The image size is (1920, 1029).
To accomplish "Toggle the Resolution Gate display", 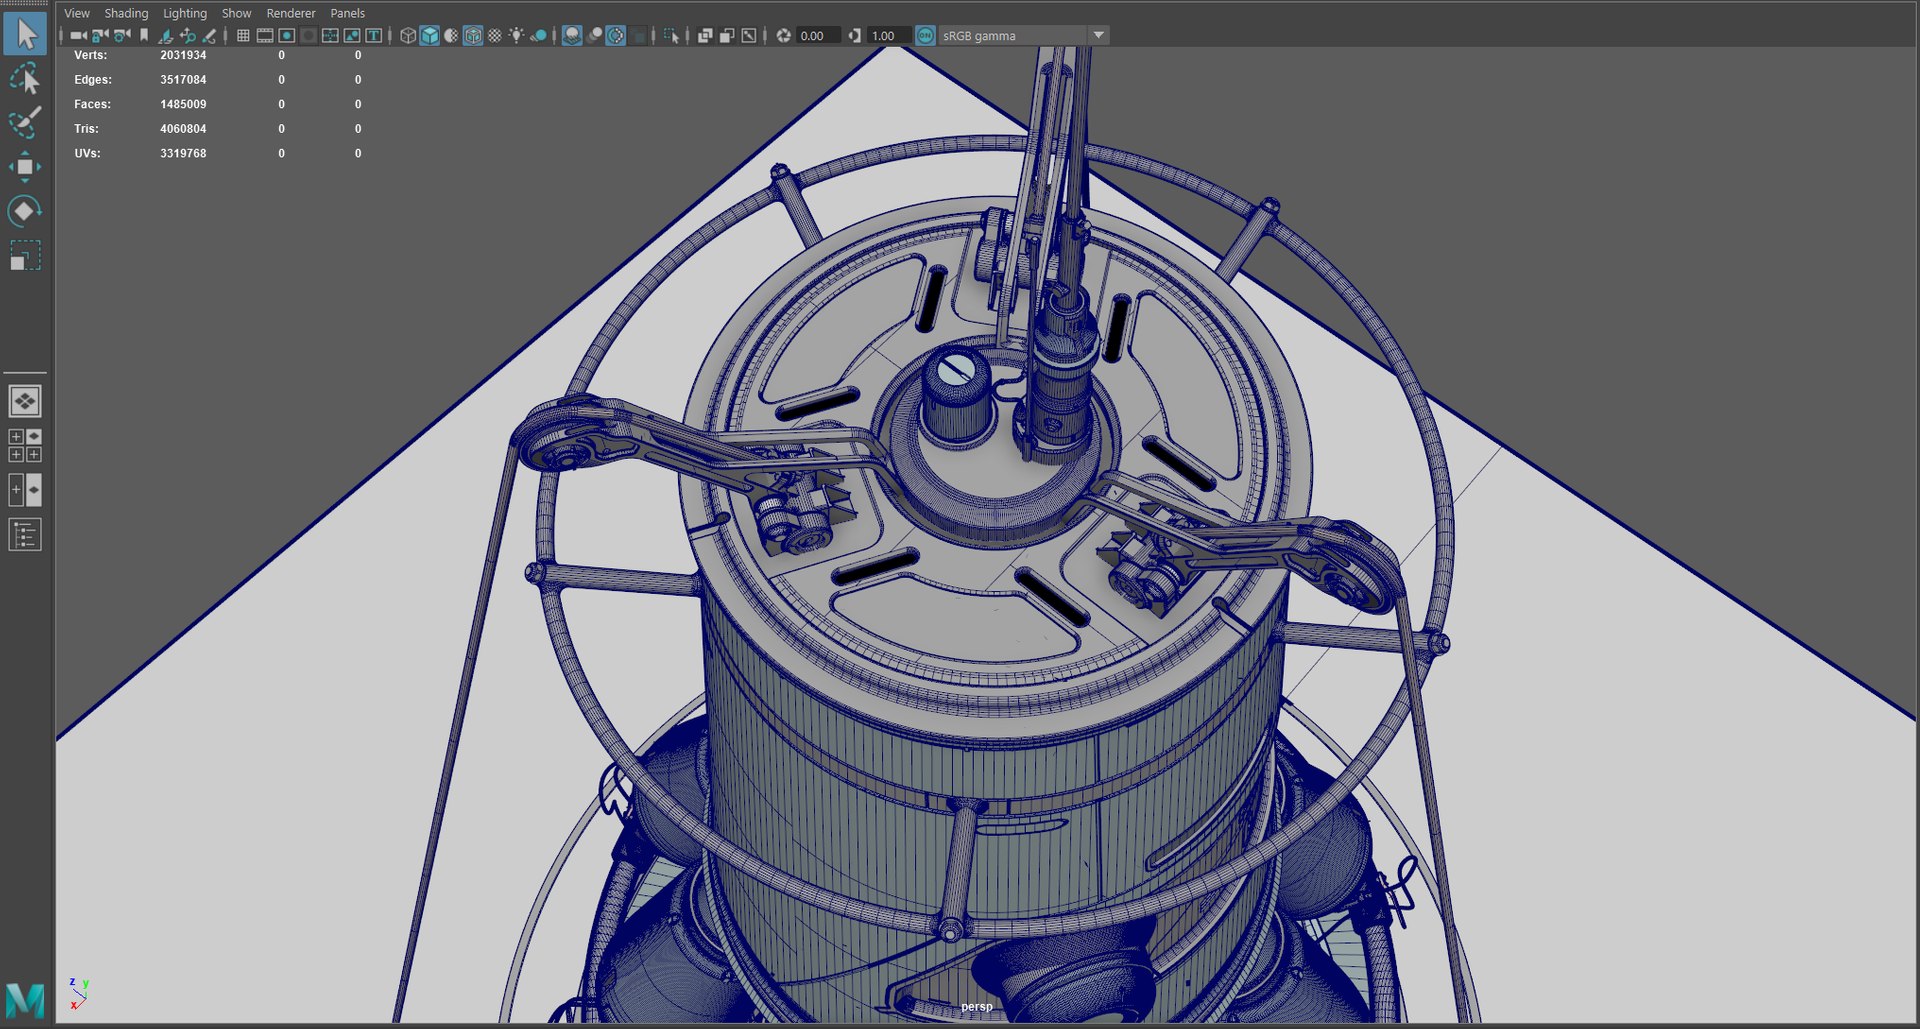I will pos(287,35).
